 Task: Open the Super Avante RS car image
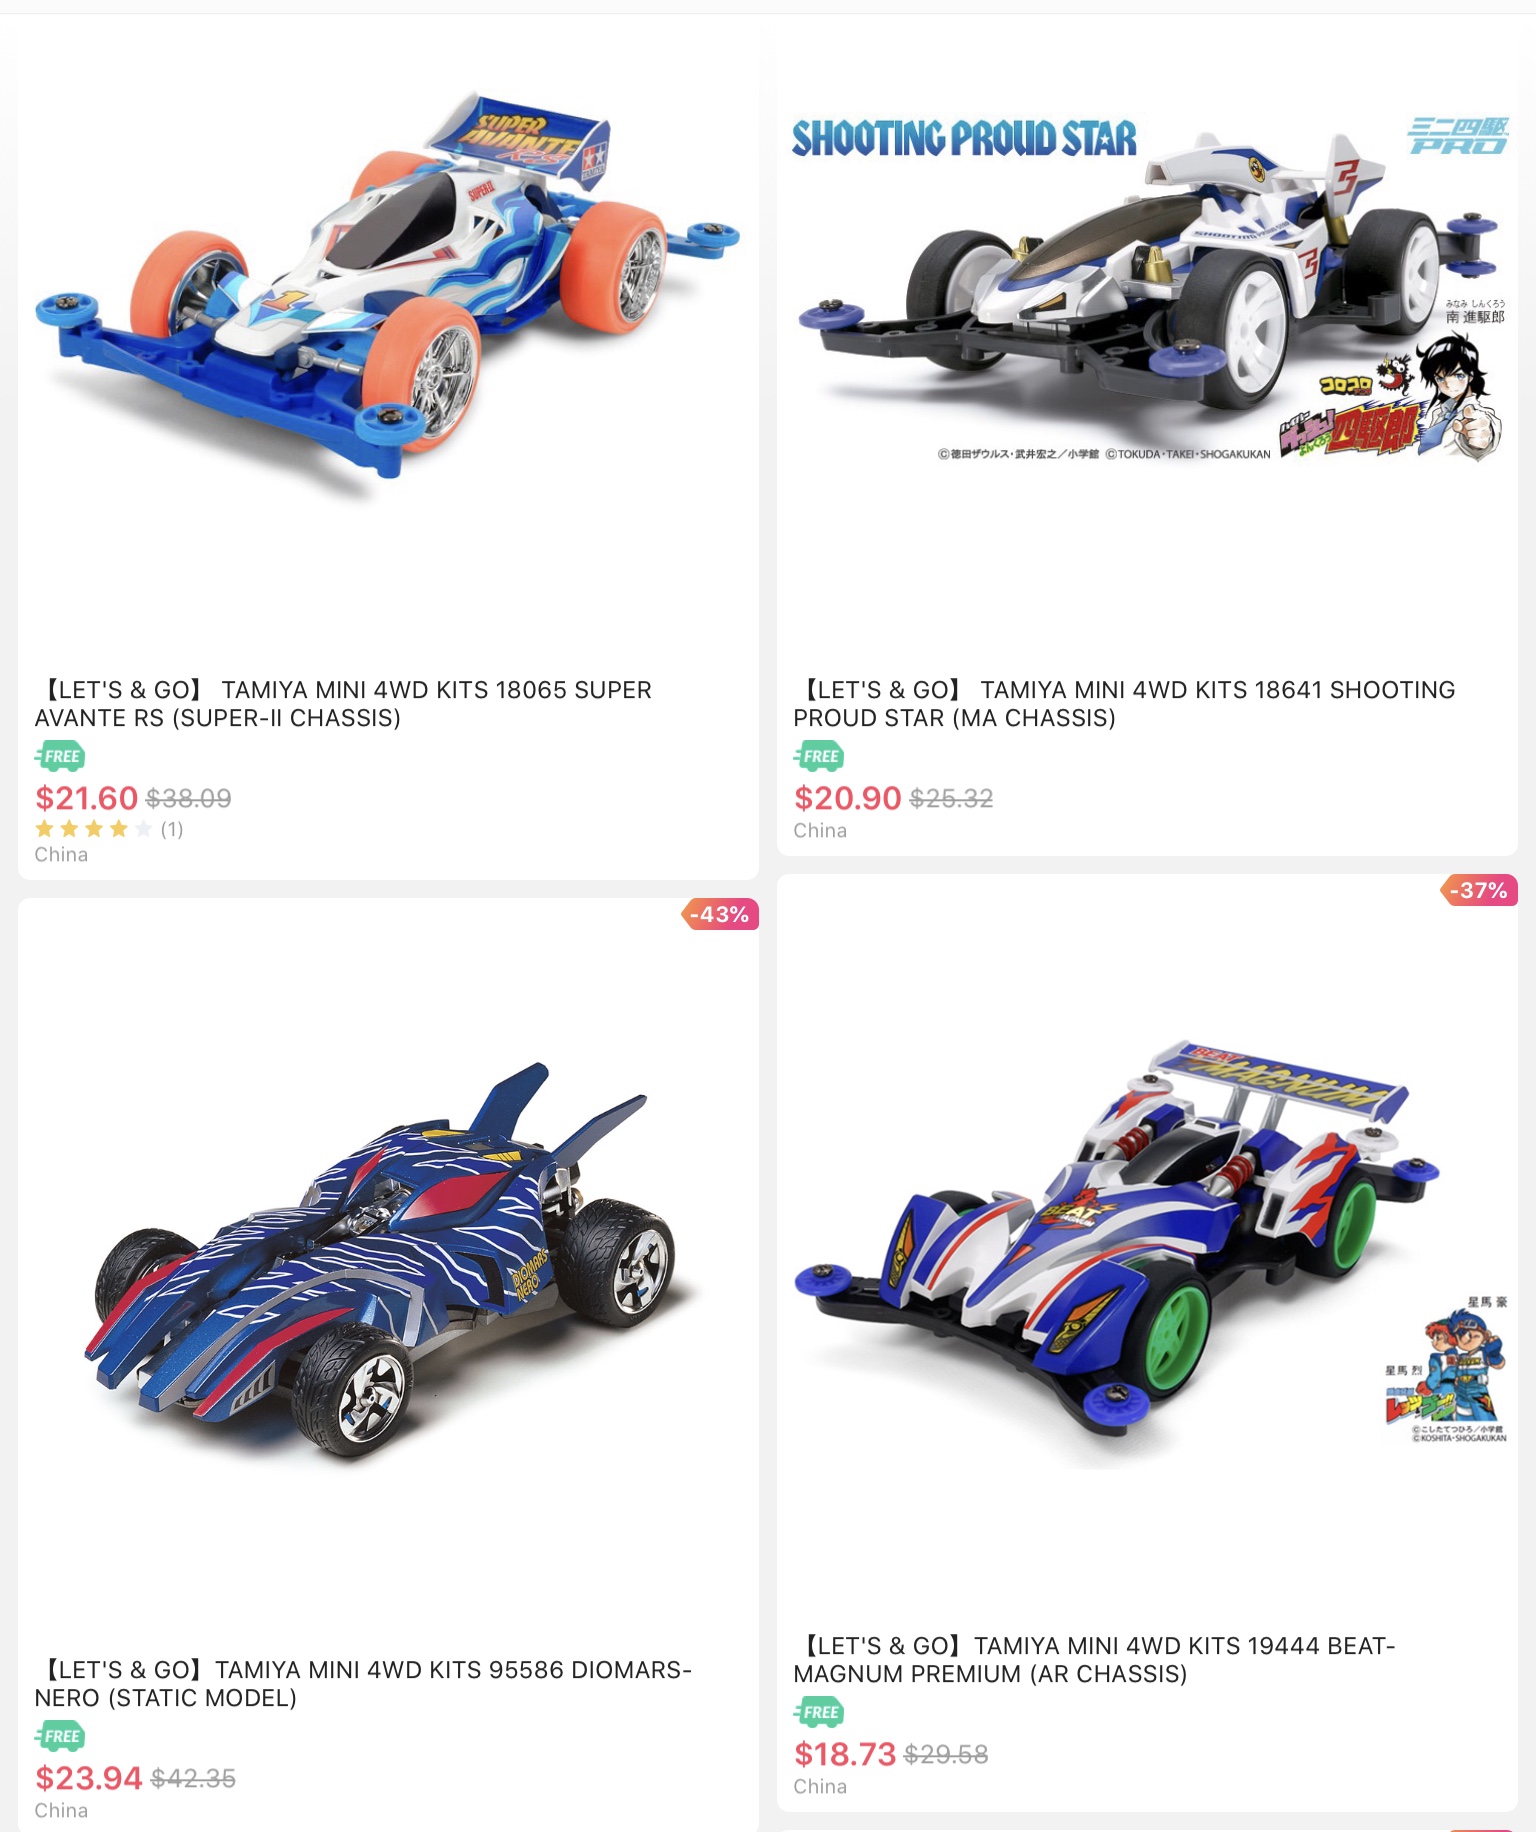pos(388,288)
